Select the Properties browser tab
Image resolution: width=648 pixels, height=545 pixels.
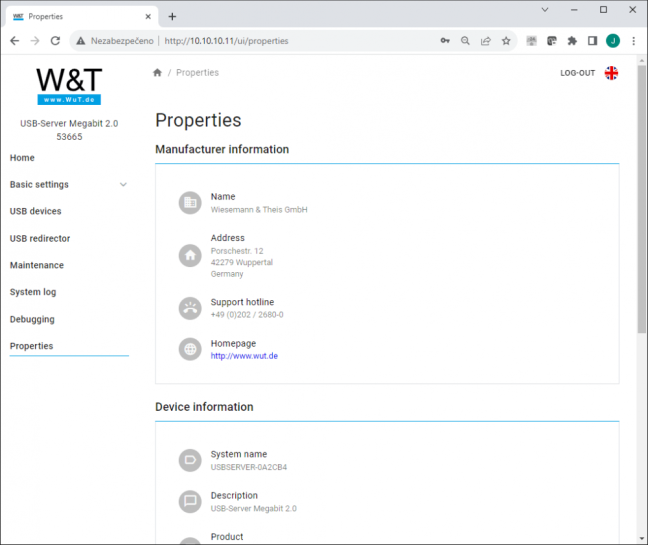[82, 17]
